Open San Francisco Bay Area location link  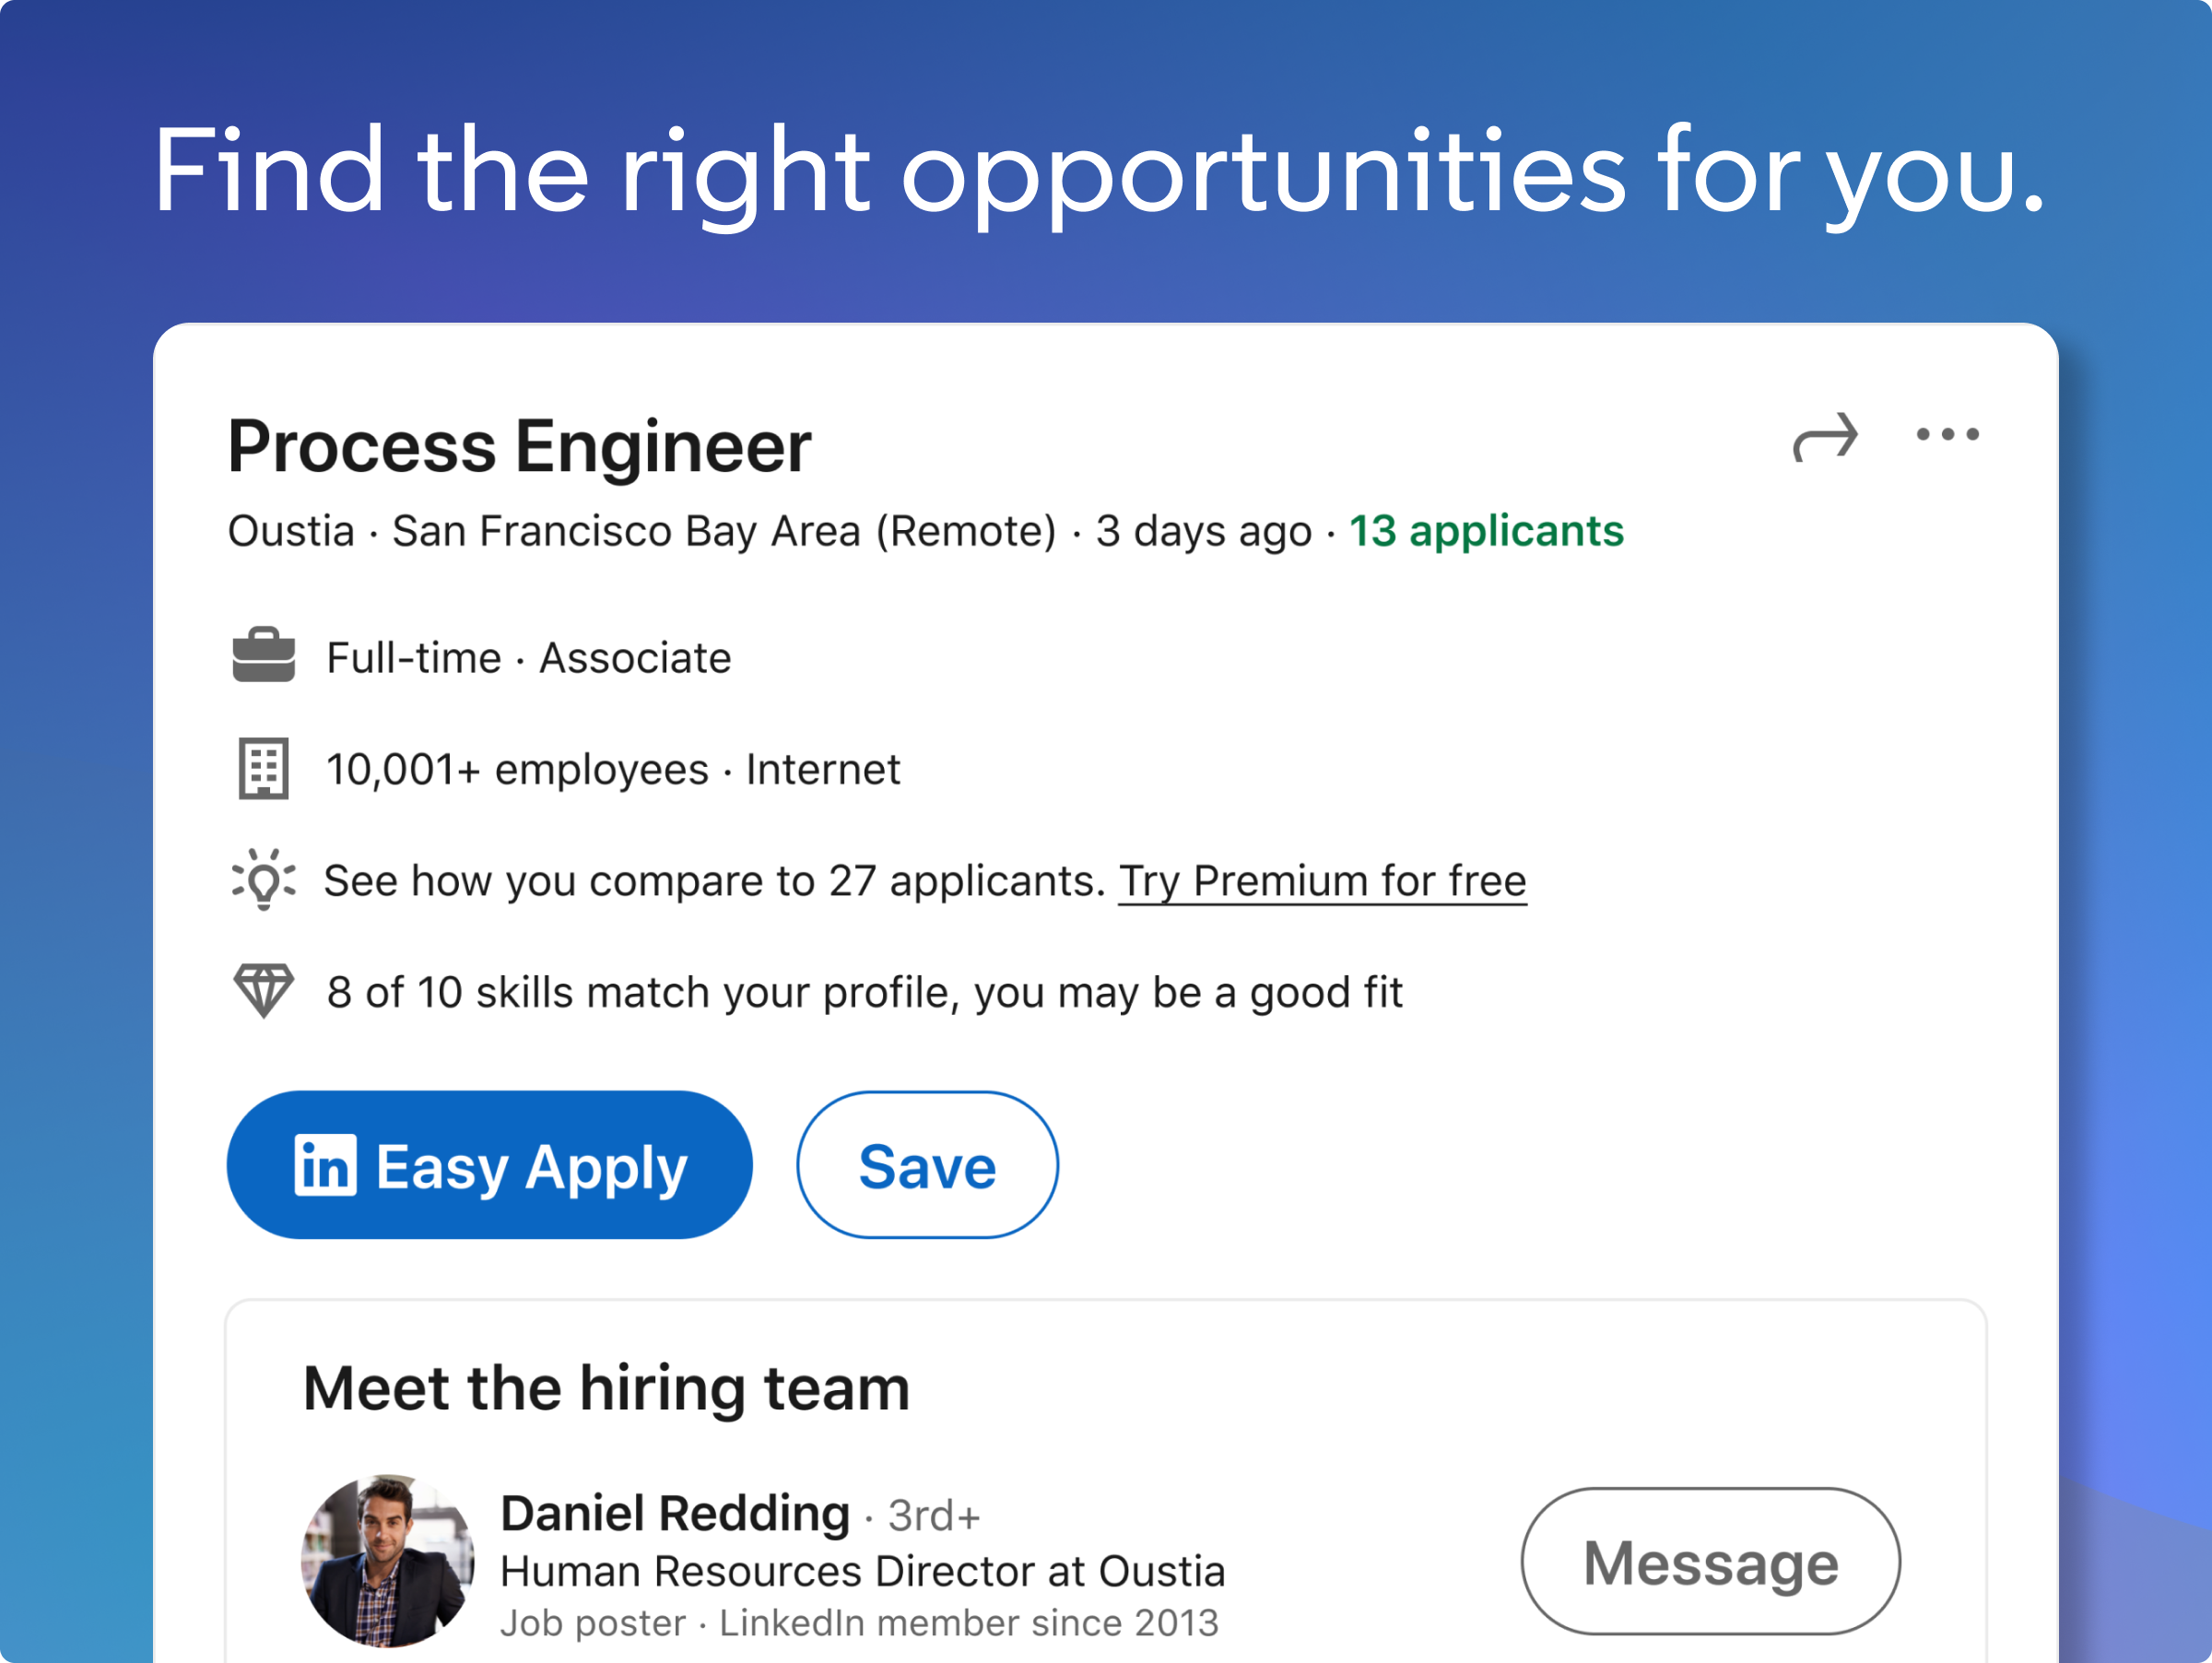point(724,531)
